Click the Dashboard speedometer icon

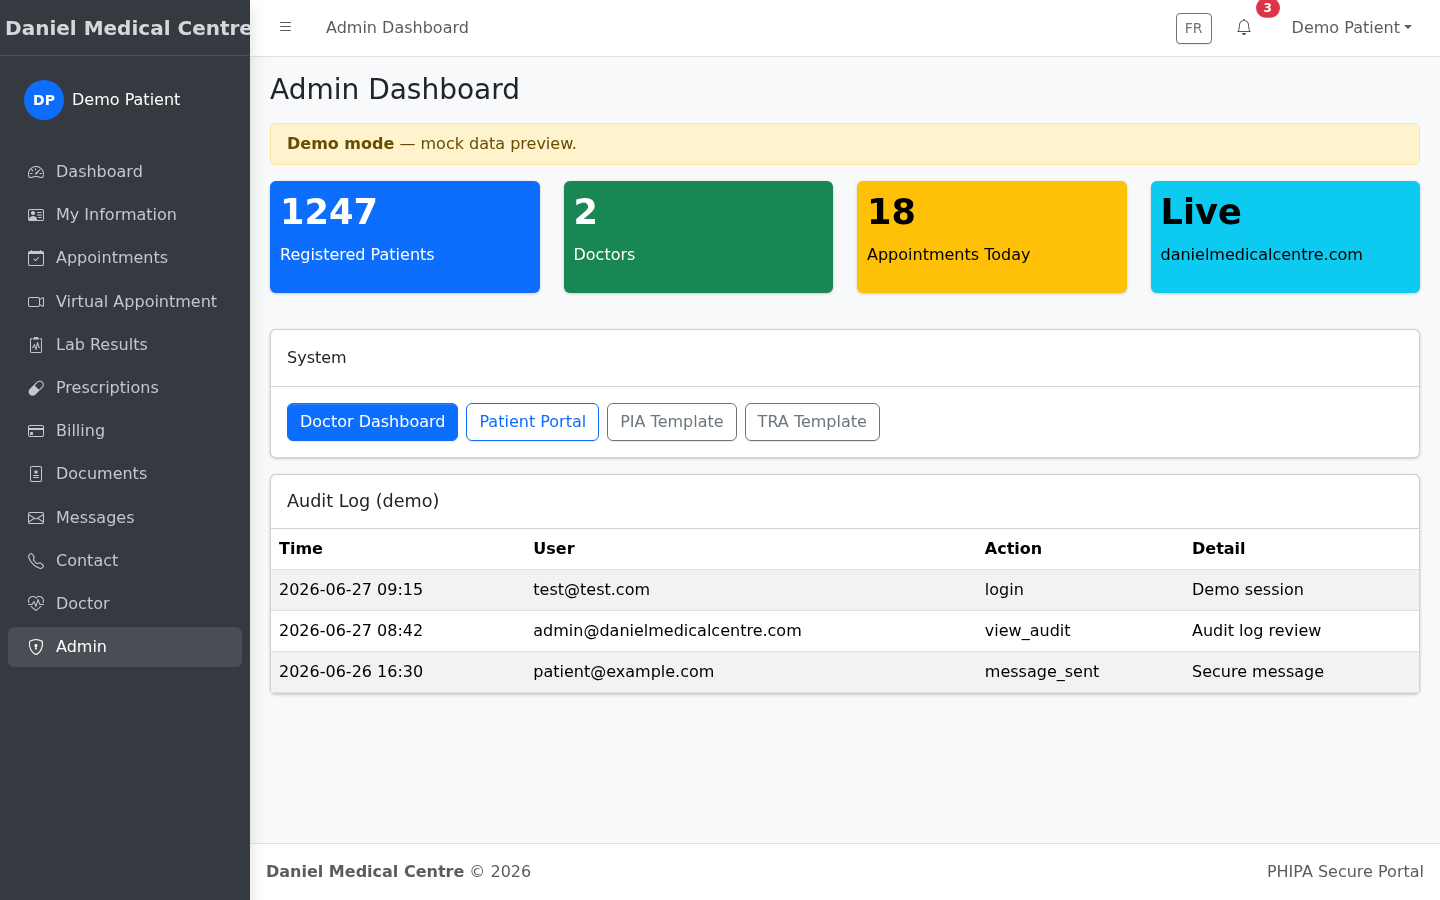click(36, 172)
